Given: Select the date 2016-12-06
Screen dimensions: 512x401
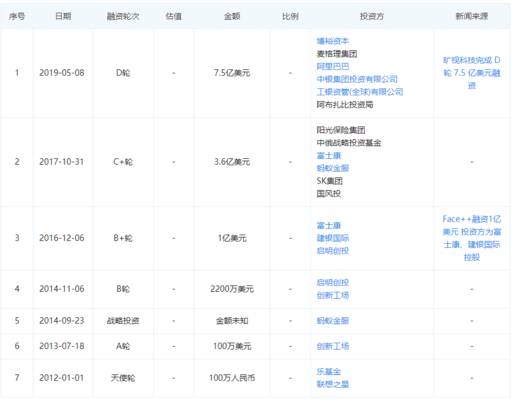Looking at the screenshot, I should click(62, 238).
